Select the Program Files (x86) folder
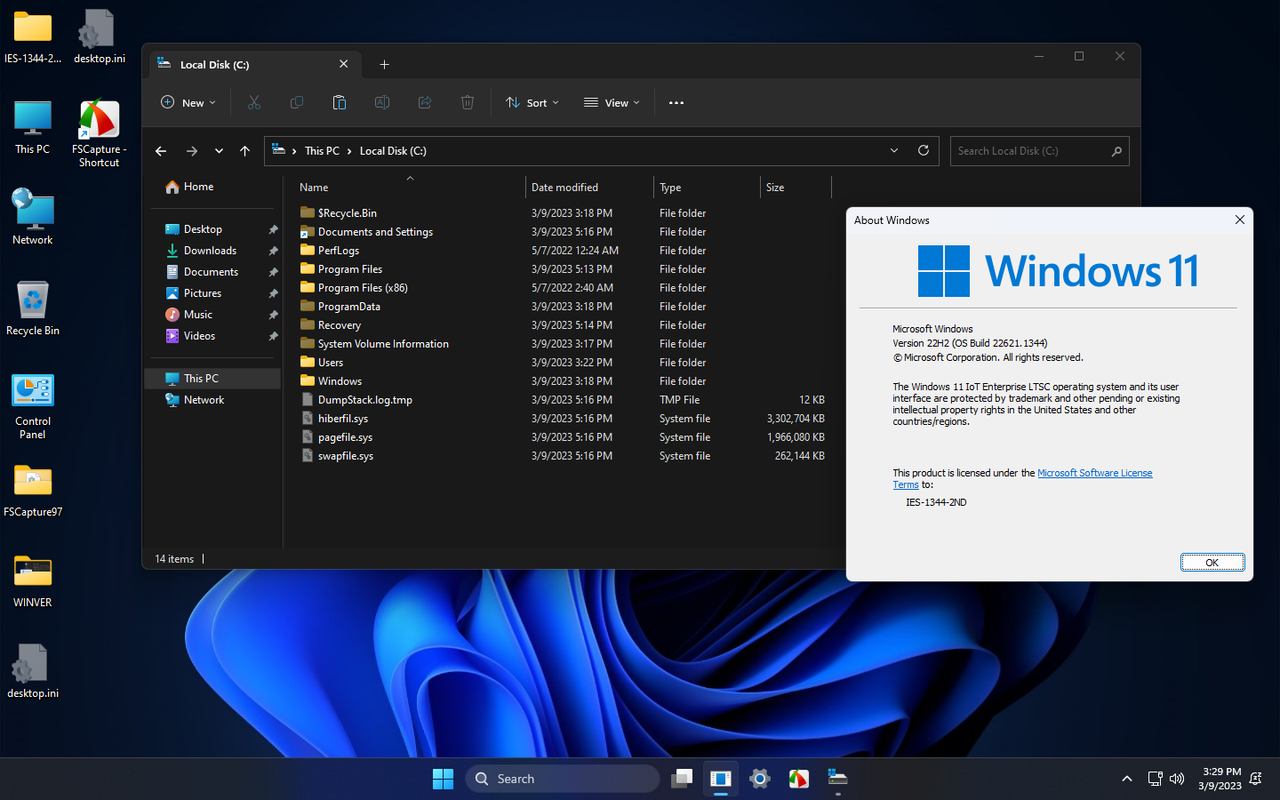The image size is (1280, 800). (x=362, y=288)
